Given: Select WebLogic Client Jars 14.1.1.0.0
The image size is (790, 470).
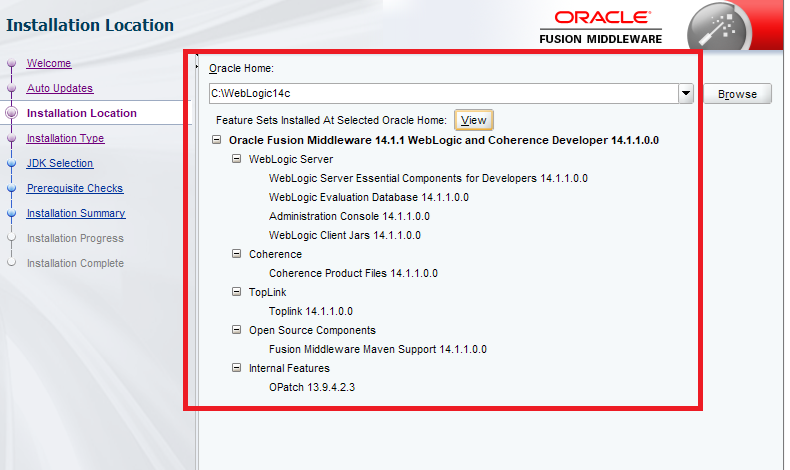Looking at the screenshot, I should 345,235.
